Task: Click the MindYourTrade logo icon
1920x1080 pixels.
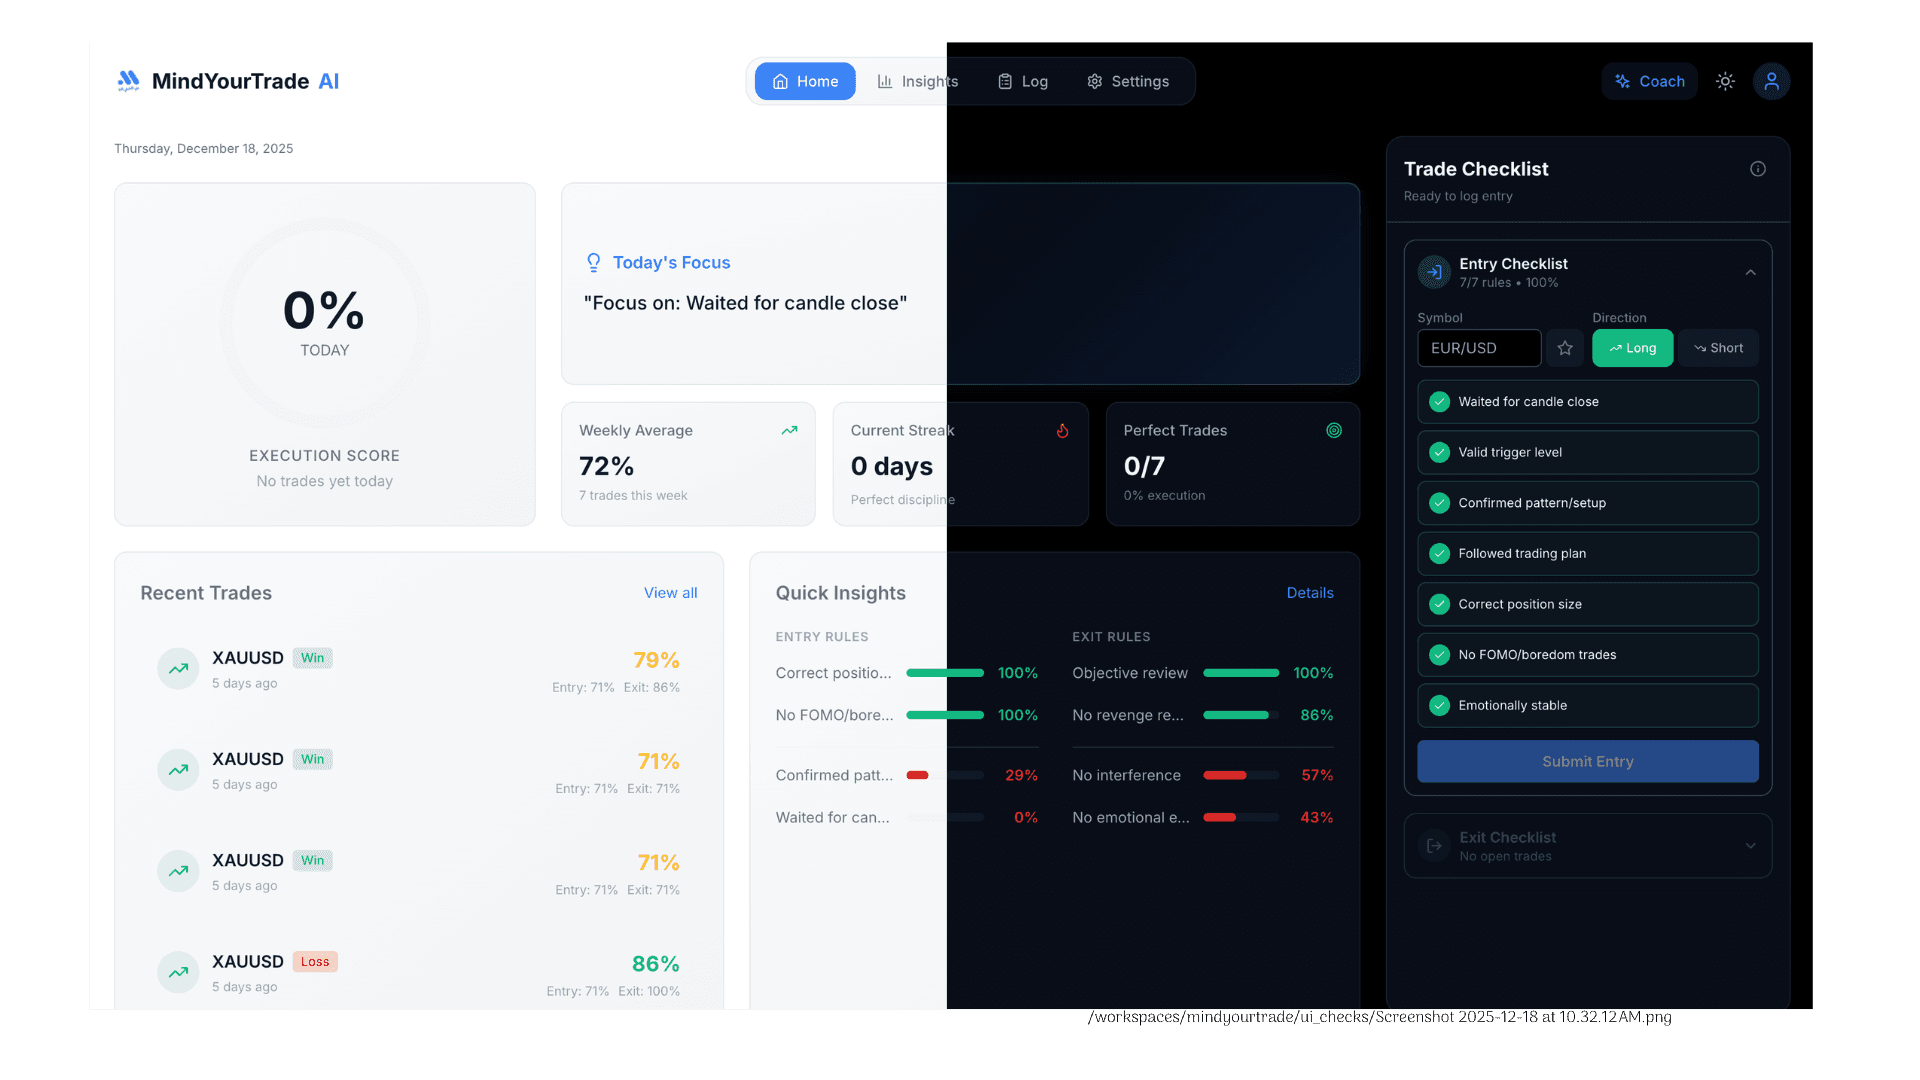Action: point(128,81)
